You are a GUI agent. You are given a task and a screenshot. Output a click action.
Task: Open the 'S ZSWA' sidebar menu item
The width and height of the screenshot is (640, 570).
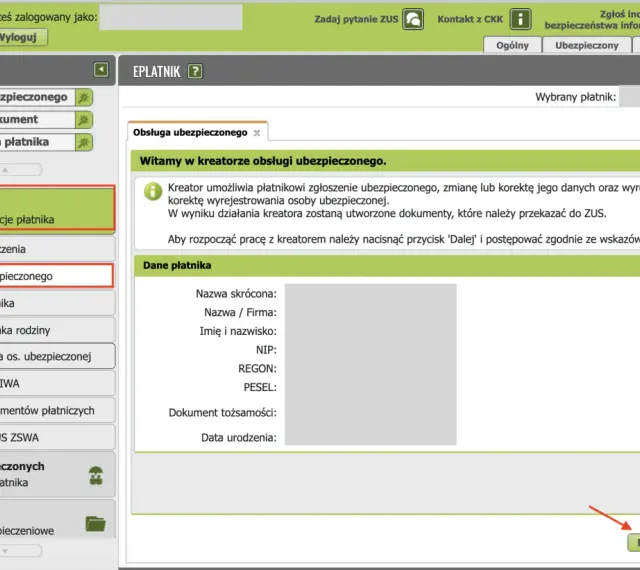pyautogui.click(x=57, y=437)
